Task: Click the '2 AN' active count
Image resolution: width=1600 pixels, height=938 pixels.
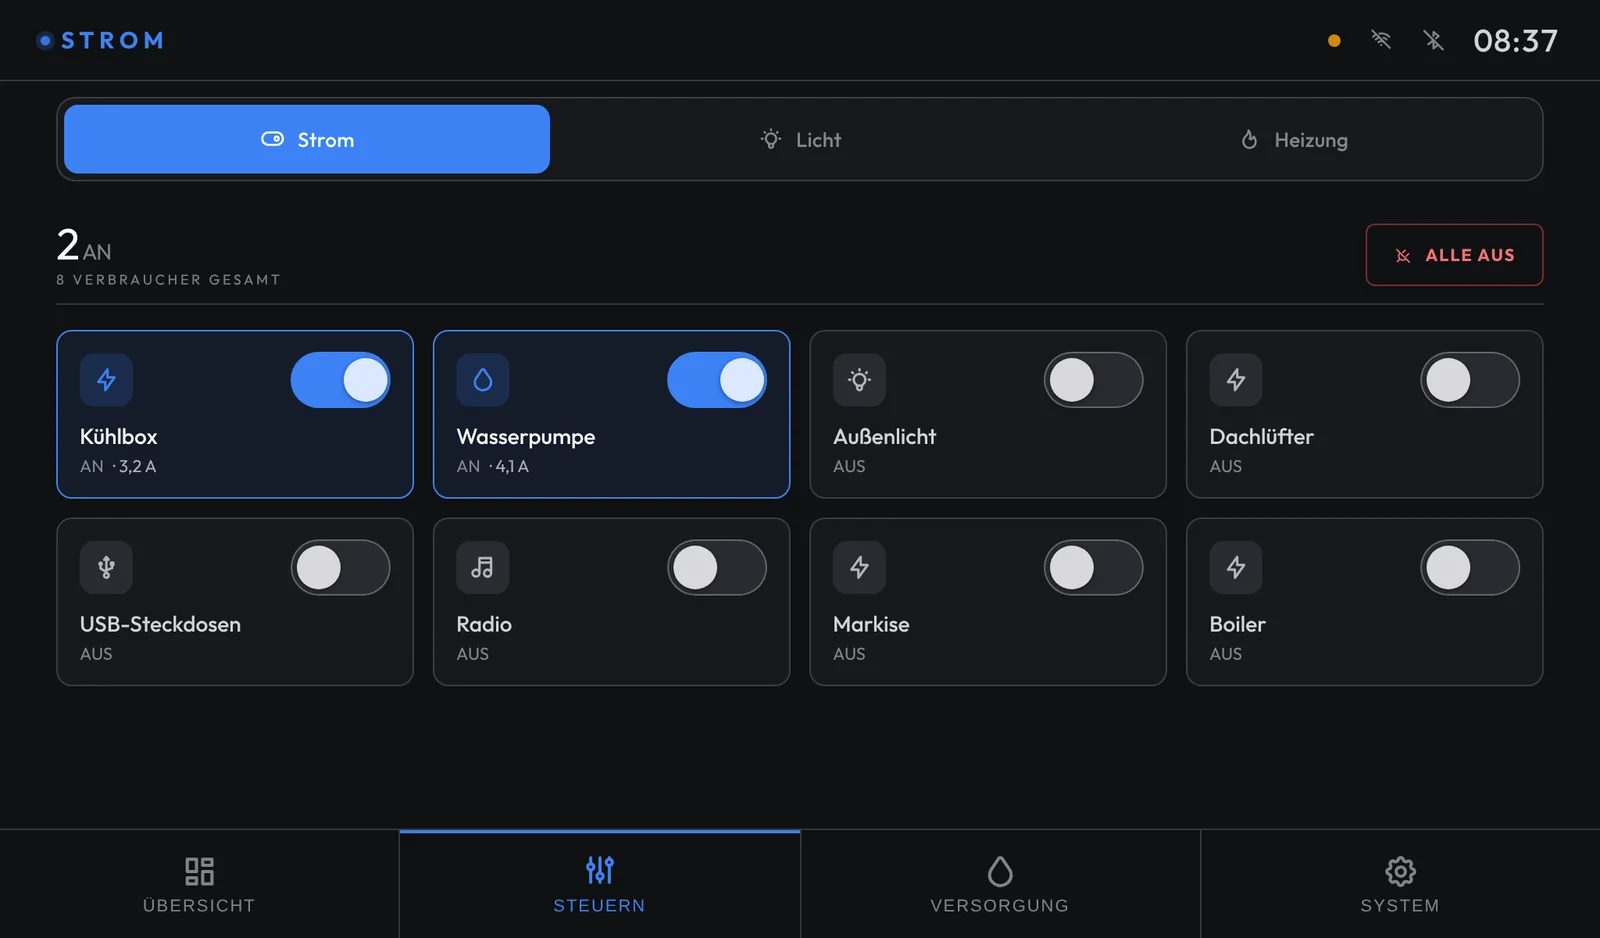Action: click(x=84, y=245)
